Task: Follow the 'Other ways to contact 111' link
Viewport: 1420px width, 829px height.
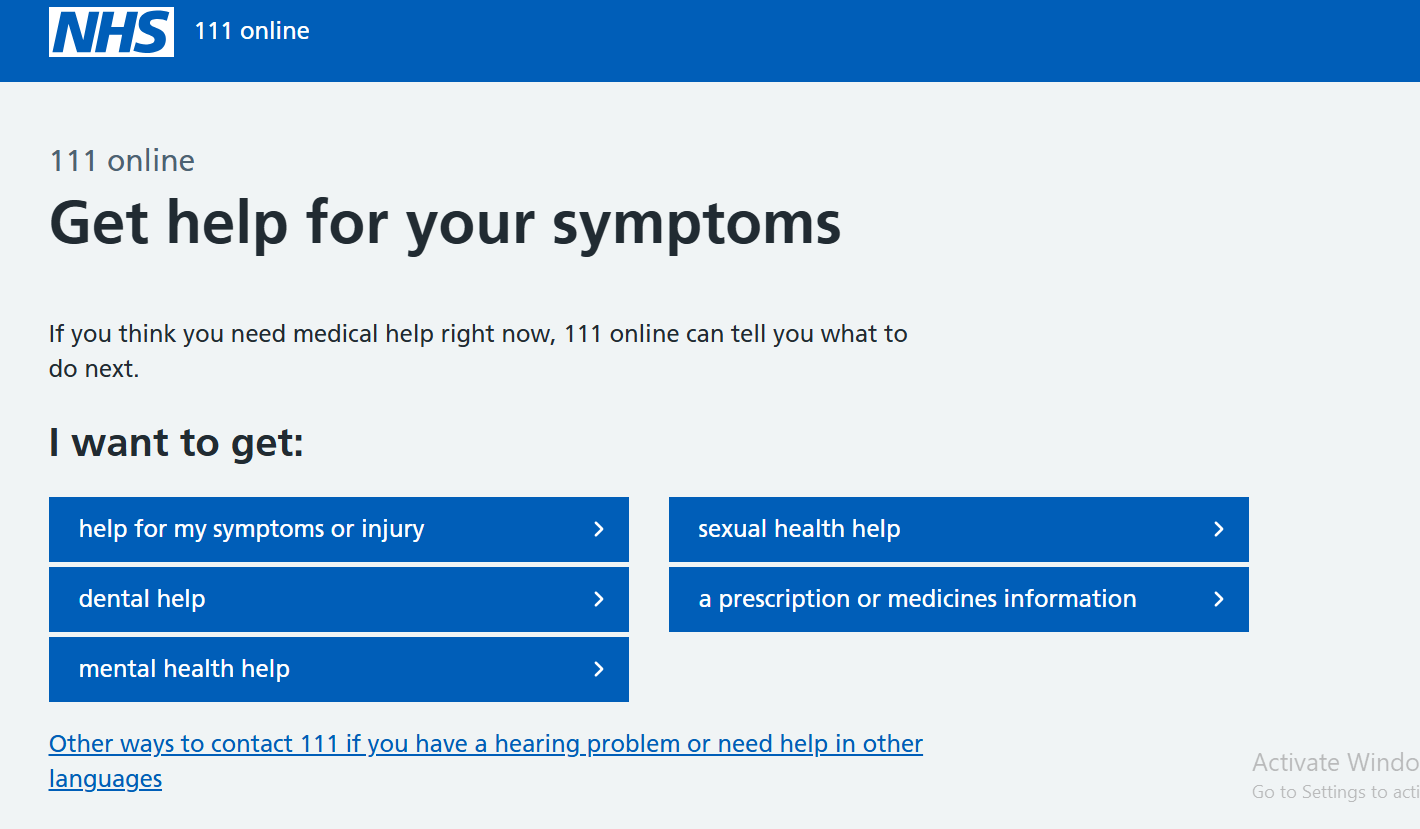Action: (x=485, y=744)
